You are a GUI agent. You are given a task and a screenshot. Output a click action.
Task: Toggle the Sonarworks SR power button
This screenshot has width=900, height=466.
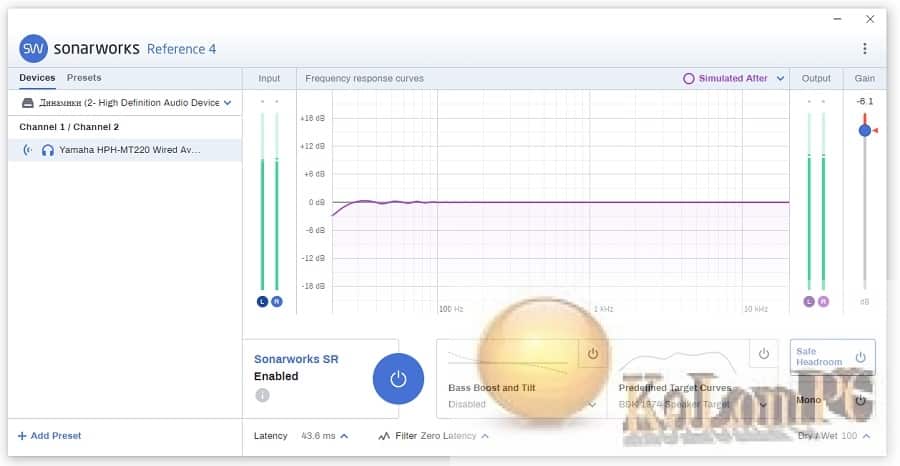[x=398, y=379]
